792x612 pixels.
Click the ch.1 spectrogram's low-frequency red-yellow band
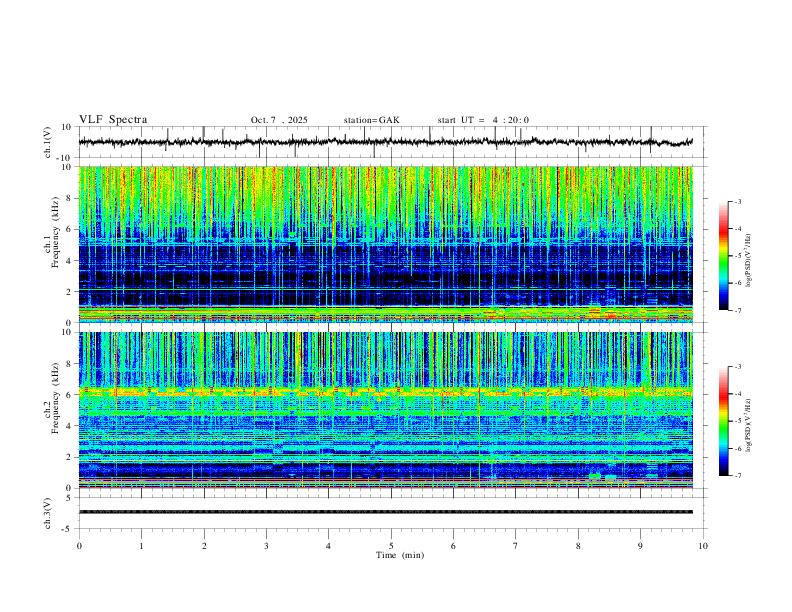tap(385, 314)
